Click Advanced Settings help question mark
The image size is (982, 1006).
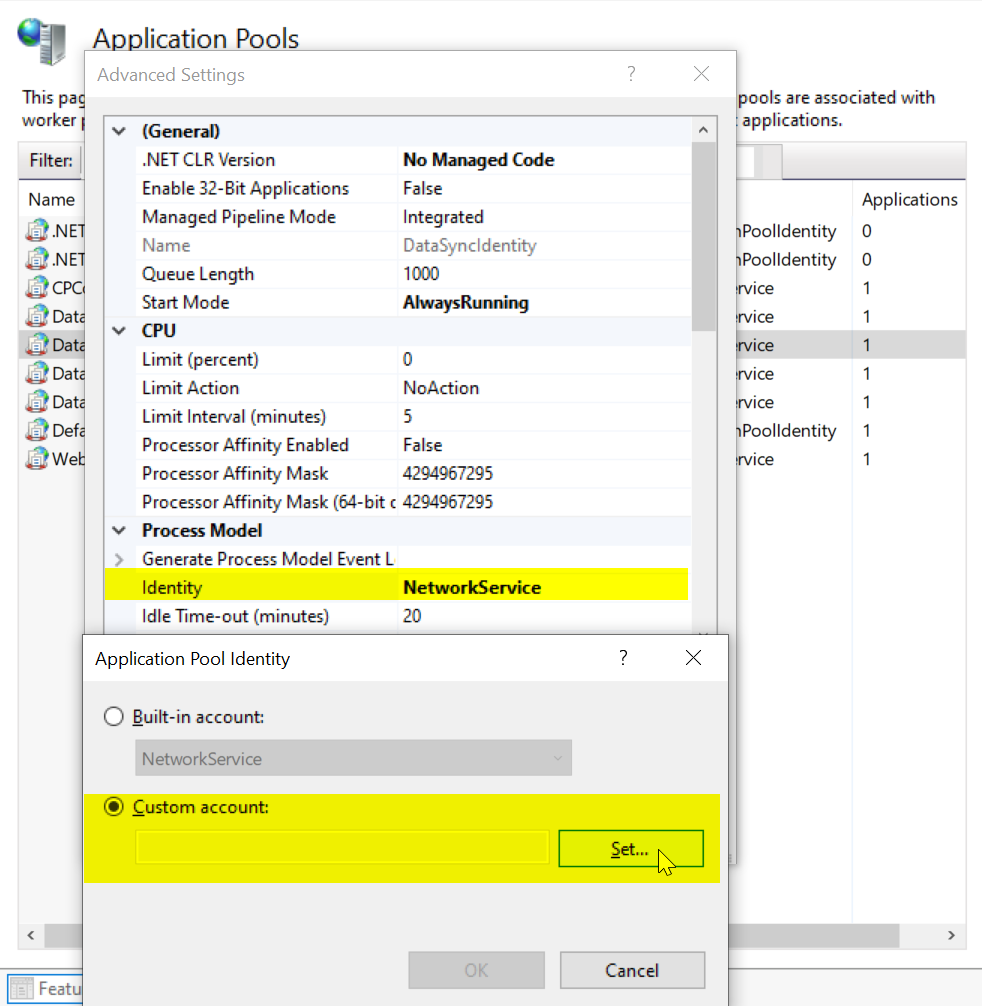point(631,74)
